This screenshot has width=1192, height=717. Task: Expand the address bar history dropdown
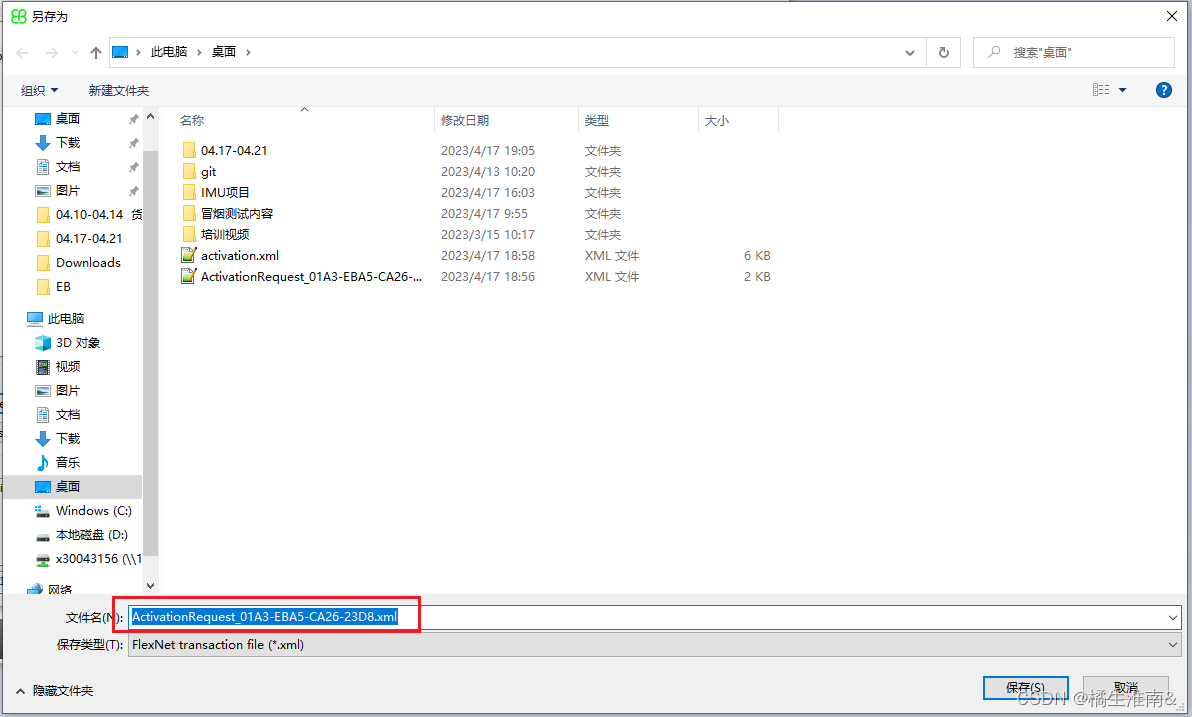pos(909,52)
